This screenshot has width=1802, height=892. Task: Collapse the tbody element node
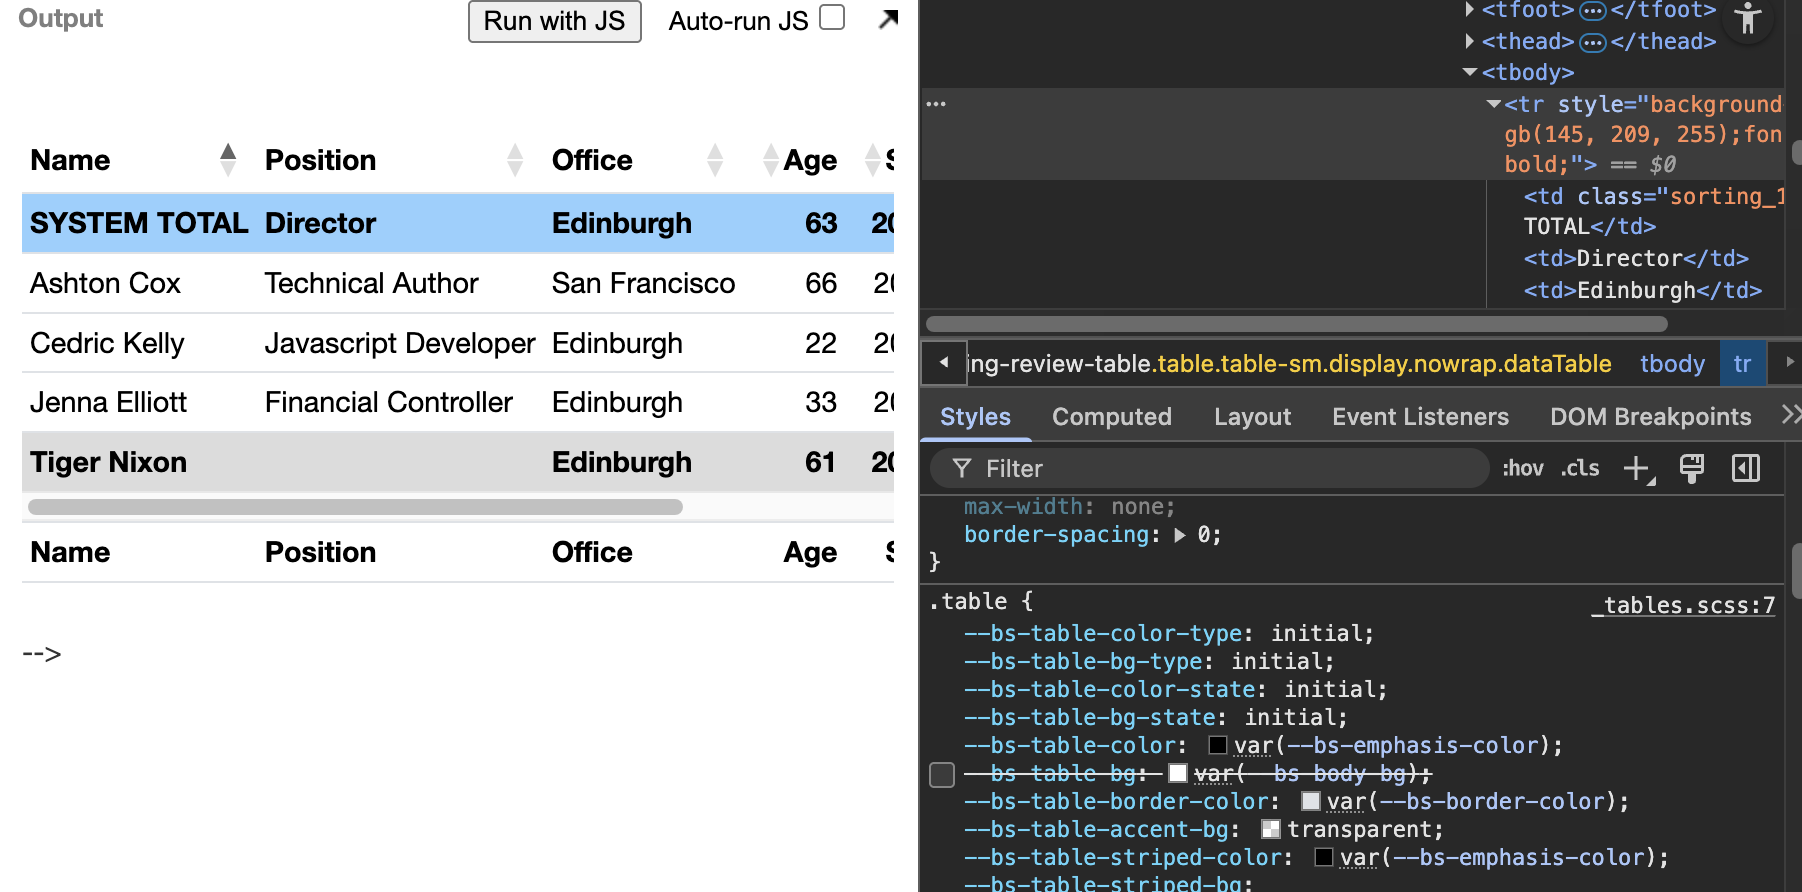(1469, 72)
